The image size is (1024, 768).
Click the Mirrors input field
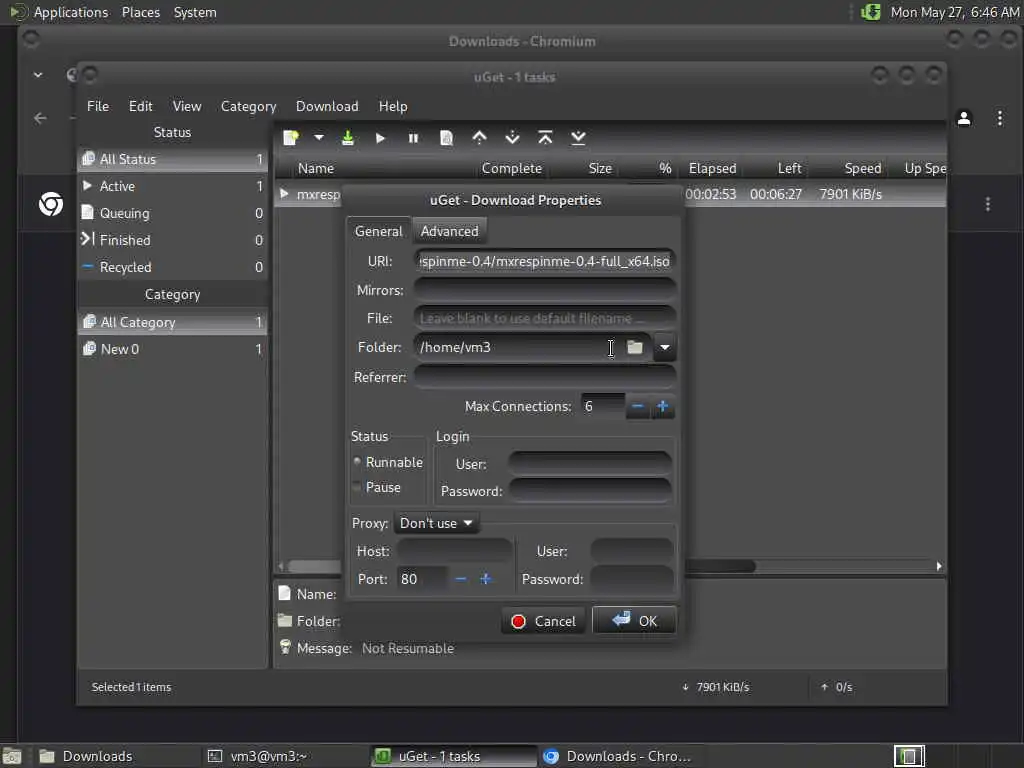[x=545, y=290]
